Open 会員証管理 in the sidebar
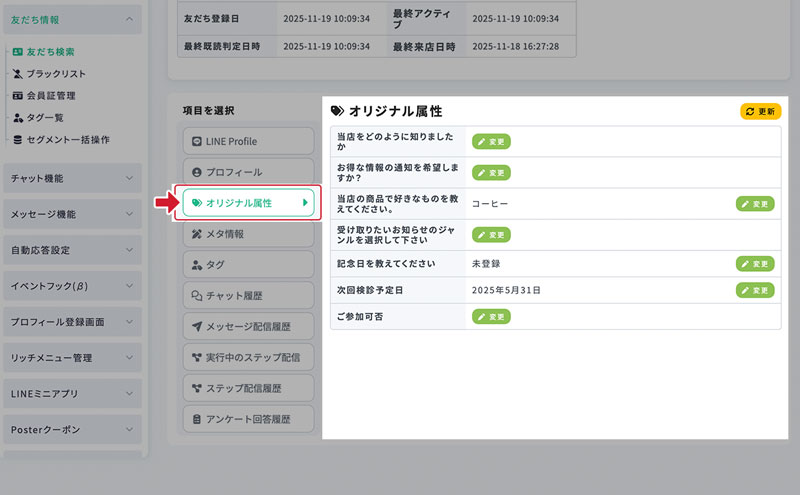The image size is (800, 495). pyautogui.click(x=50, y=96)
